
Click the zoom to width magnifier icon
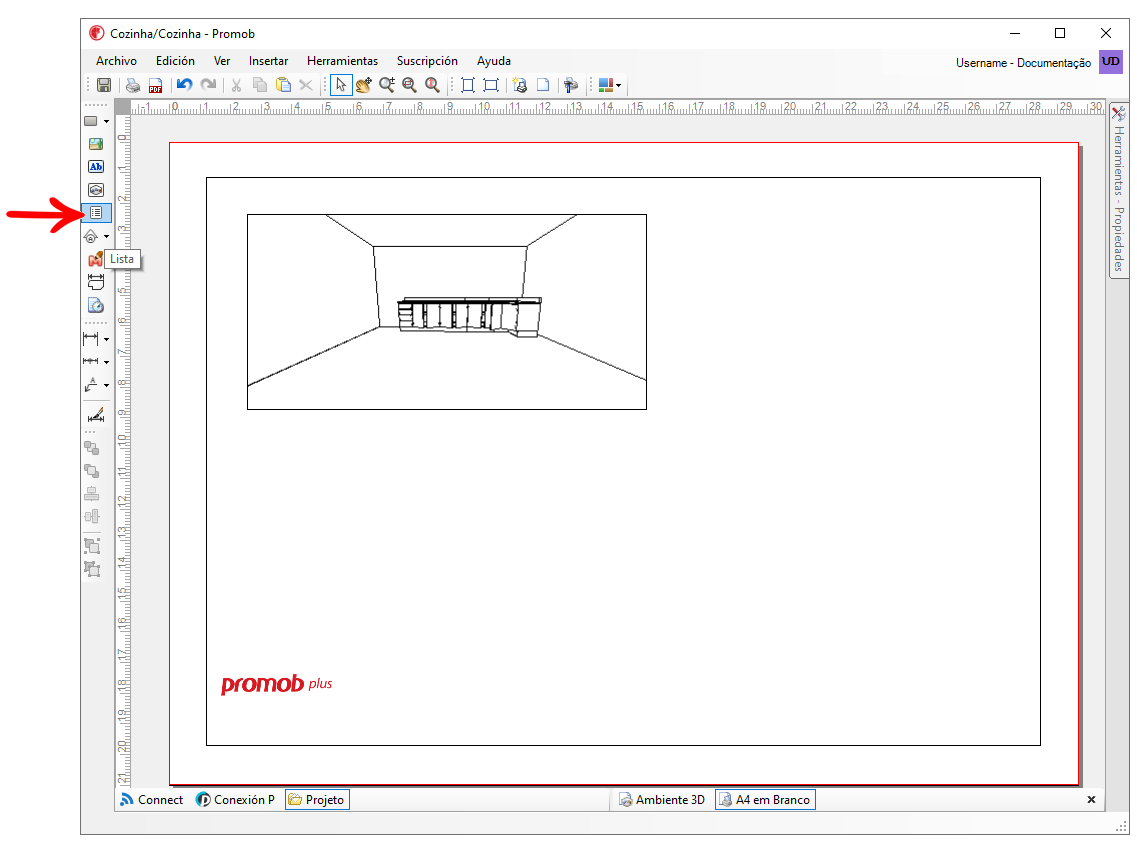coord(410,85)
